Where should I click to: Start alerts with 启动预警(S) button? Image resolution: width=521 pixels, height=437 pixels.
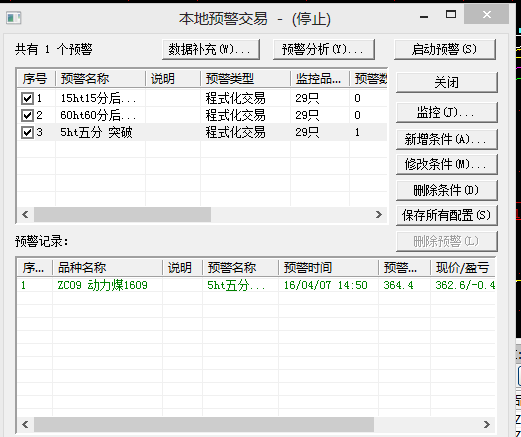pos(445,49)
